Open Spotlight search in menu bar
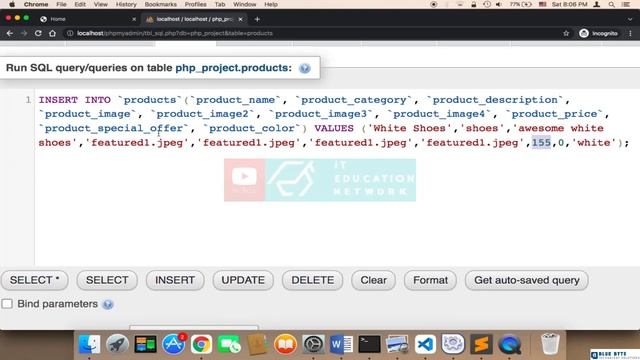The width and height of the screenshot is (640, 360). (x=611, y=4)
